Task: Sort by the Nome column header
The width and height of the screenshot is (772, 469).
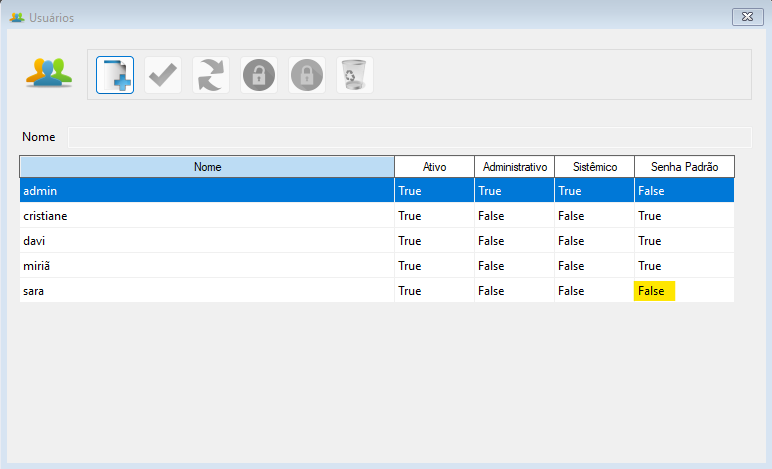Action: click(x=207, y=166)
